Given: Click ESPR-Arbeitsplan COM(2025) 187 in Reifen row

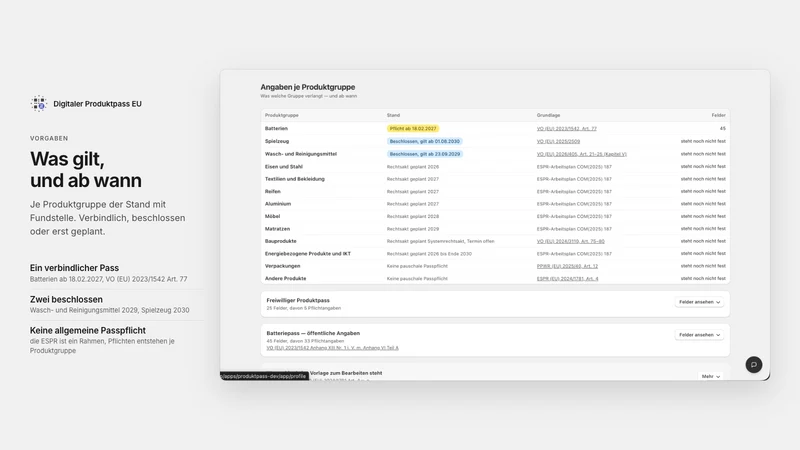Looking at the screenshot, I should click(574, 192).
